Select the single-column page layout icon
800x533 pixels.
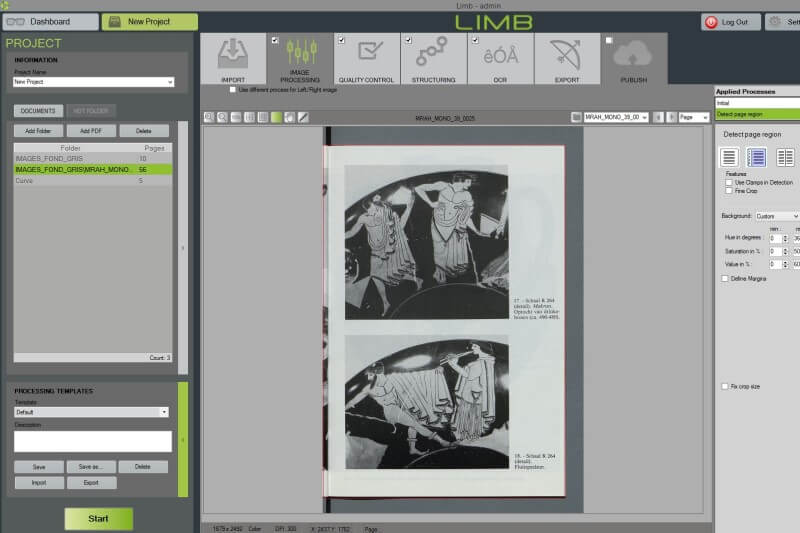(x=729, y=157)
